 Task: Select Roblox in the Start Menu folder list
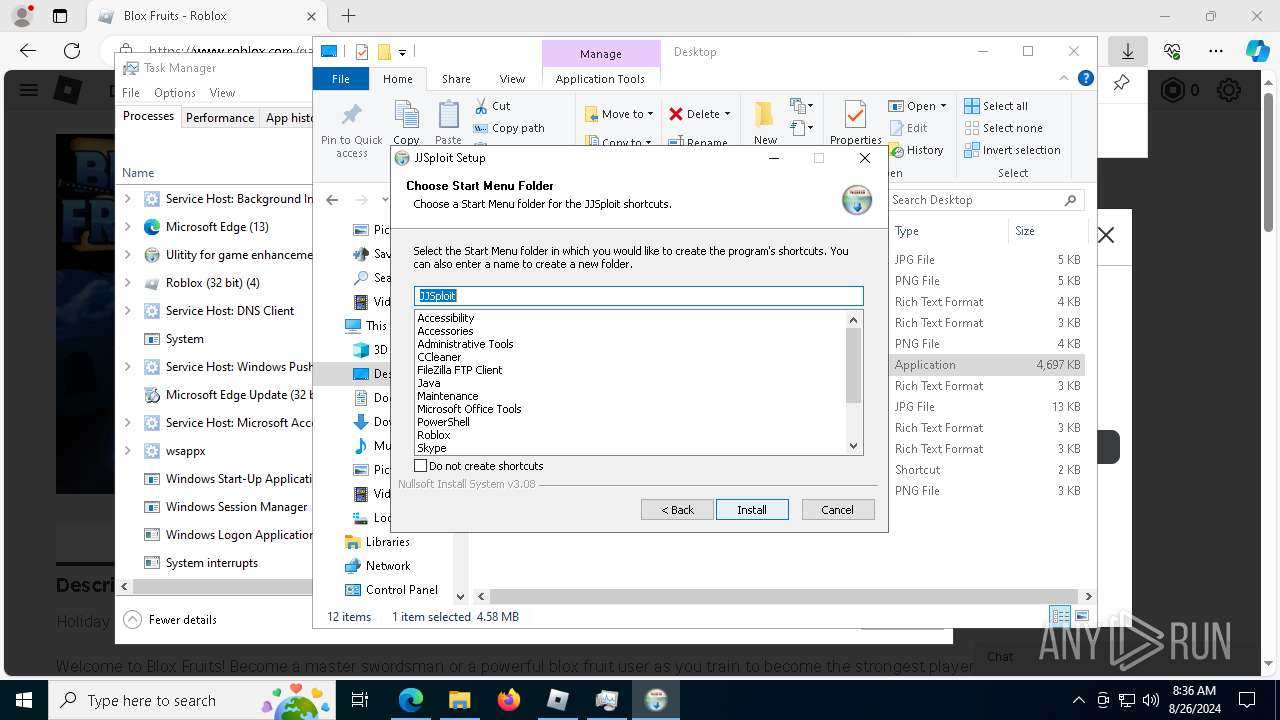click(434, 435)
